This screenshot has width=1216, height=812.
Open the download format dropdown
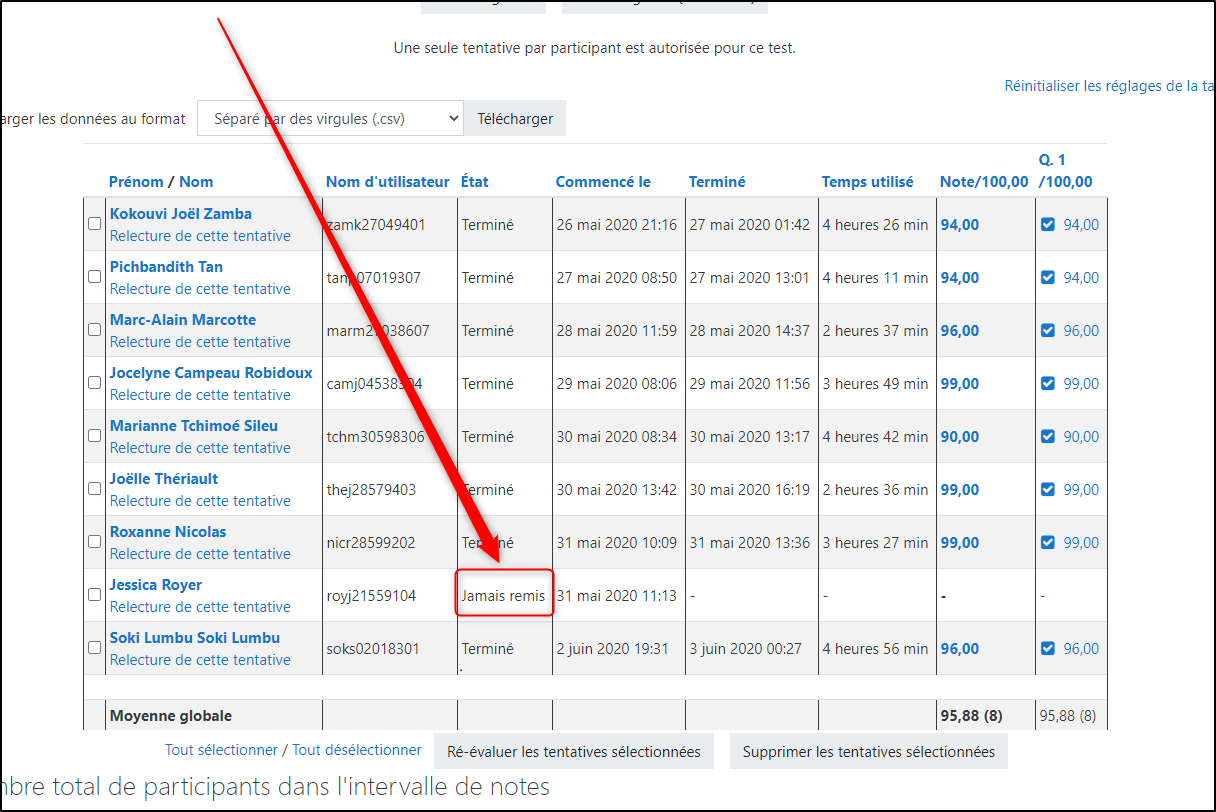tap(330, 118)
